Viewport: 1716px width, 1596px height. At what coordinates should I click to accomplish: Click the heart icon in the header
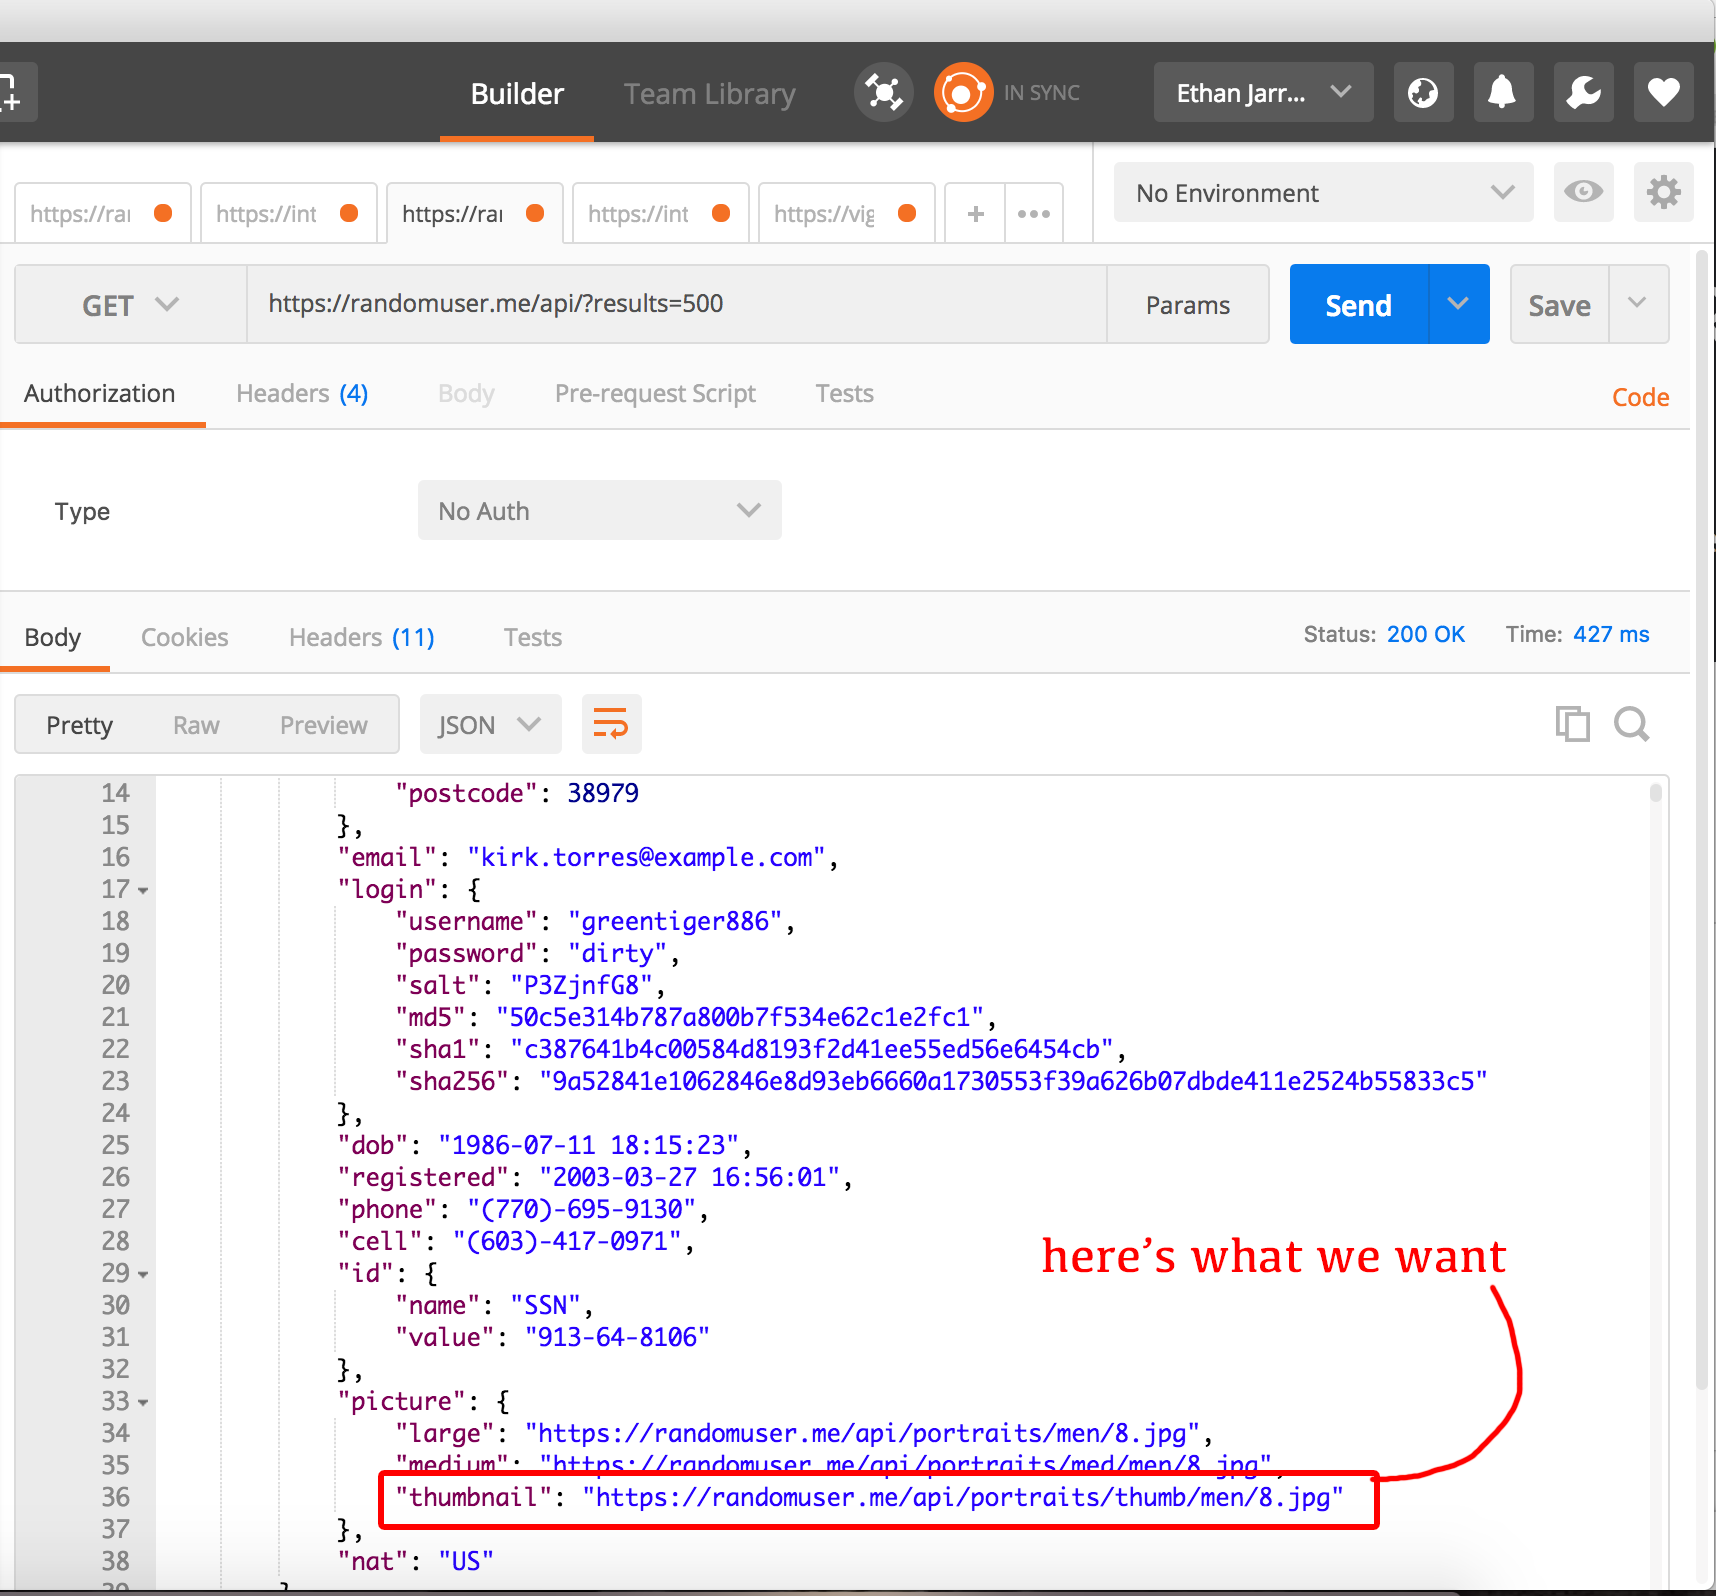[1663, 93]
